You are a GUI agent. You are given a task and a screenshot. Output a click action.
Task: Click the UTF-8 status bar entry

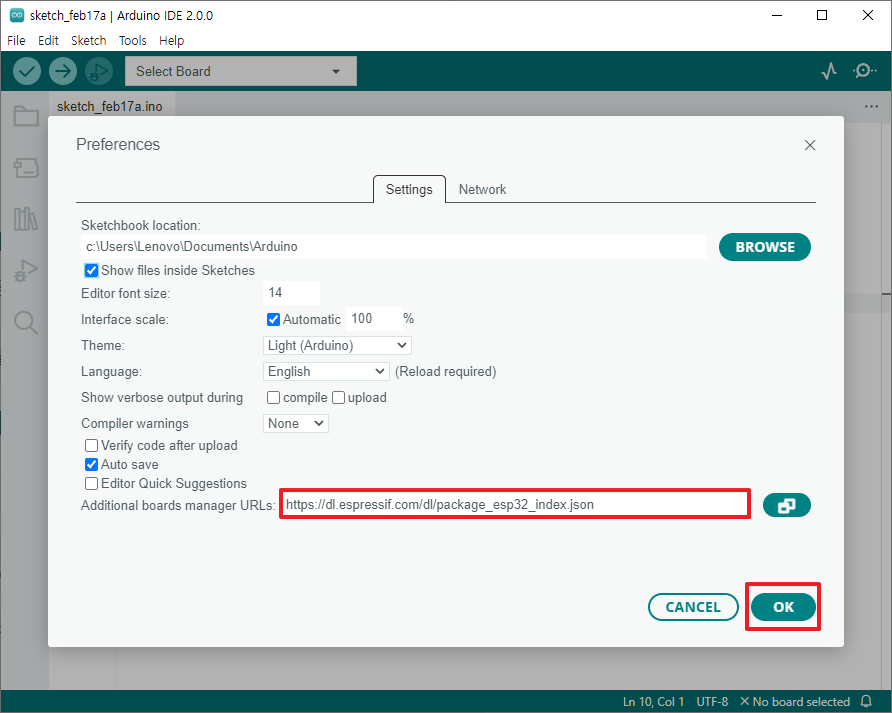pyautogui.click(x=712, y=702)
